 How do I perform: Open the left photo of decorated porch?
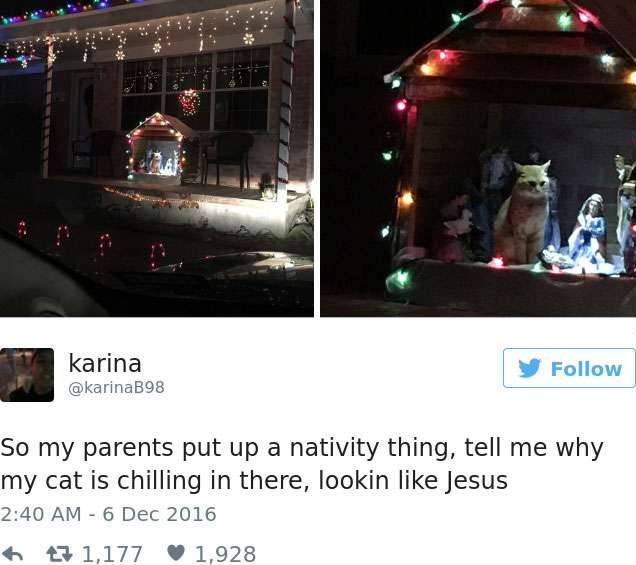(157, 158)
